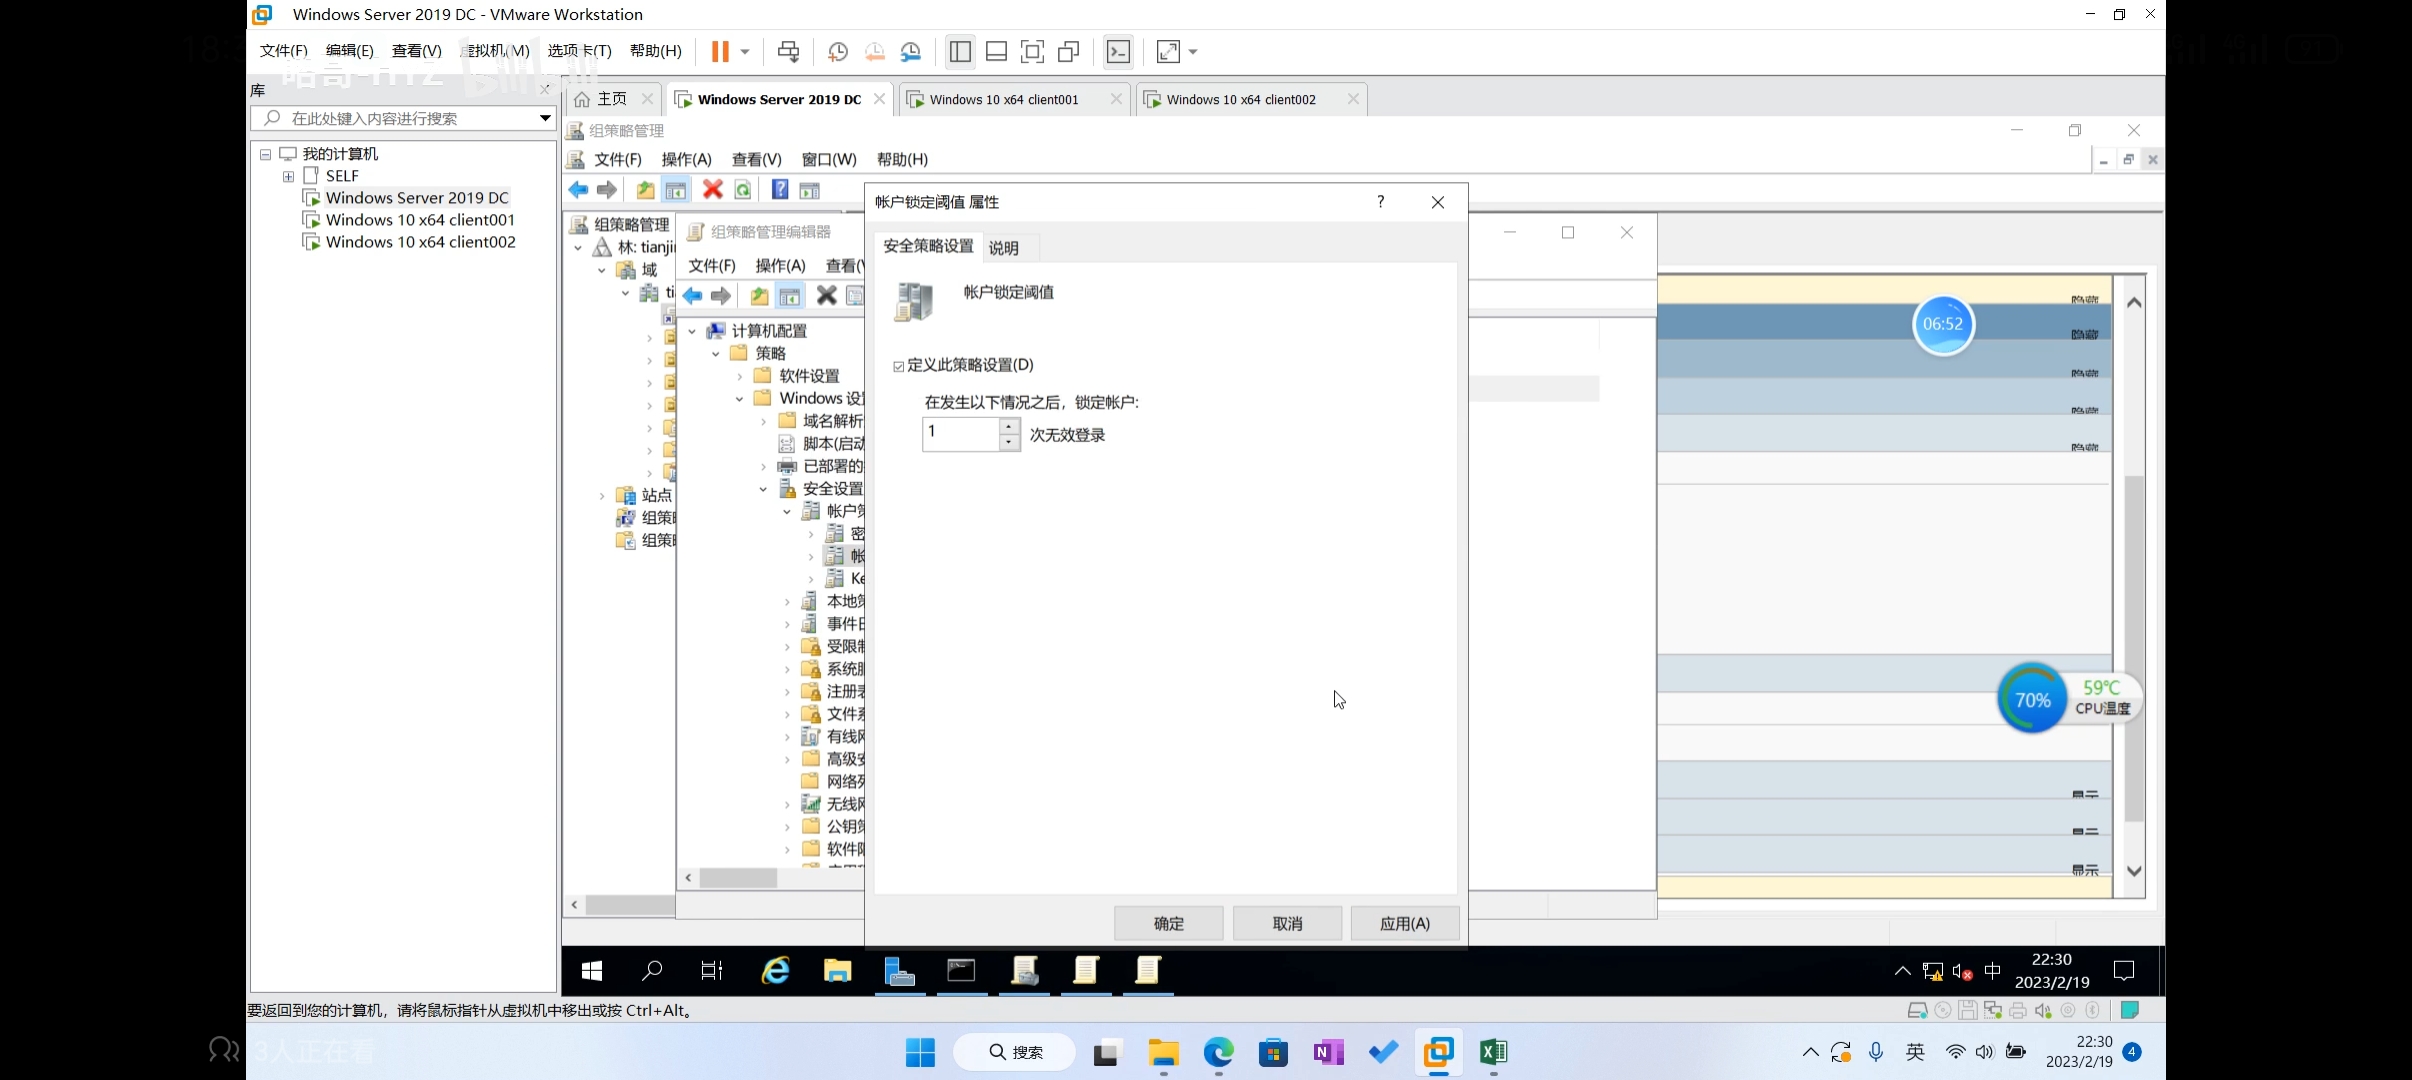This screenshot has width=2412, height=1080.
Task: Open the 操作(A) menu in Group Policy Management
Action: (686, 159)
